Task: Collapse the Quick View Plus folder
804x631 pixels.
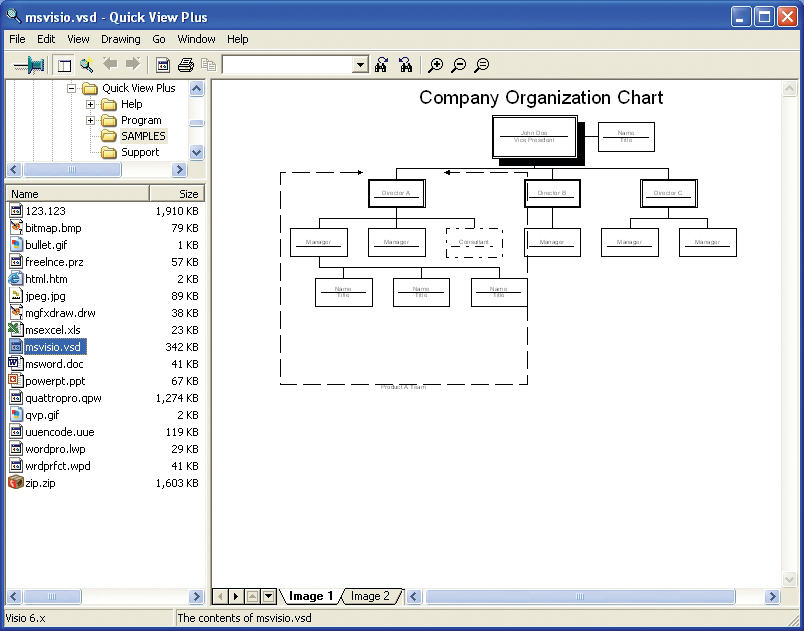Action: tap(72, 88)
